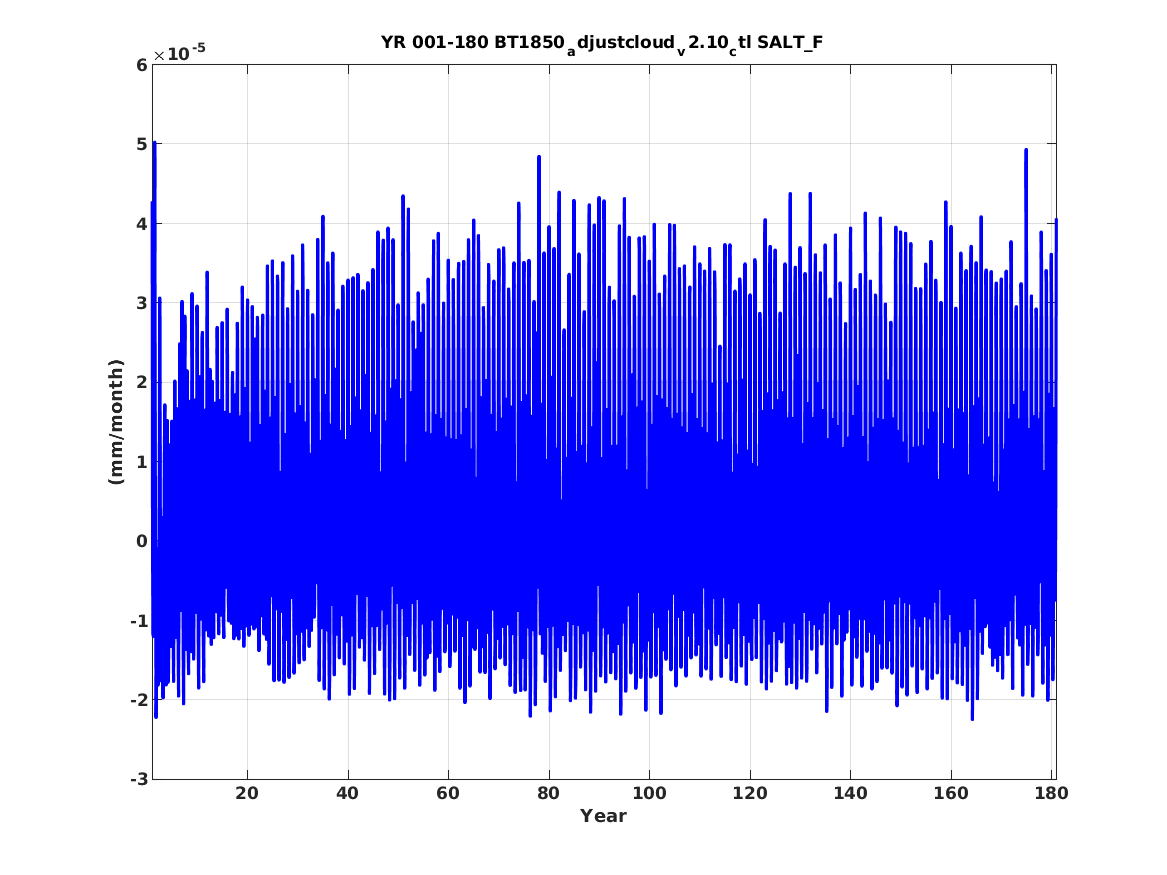Click x-axis tick label 80
The height and width of the screenshot is (875, 1167).
pyautogui.click(x=548, y=793)
